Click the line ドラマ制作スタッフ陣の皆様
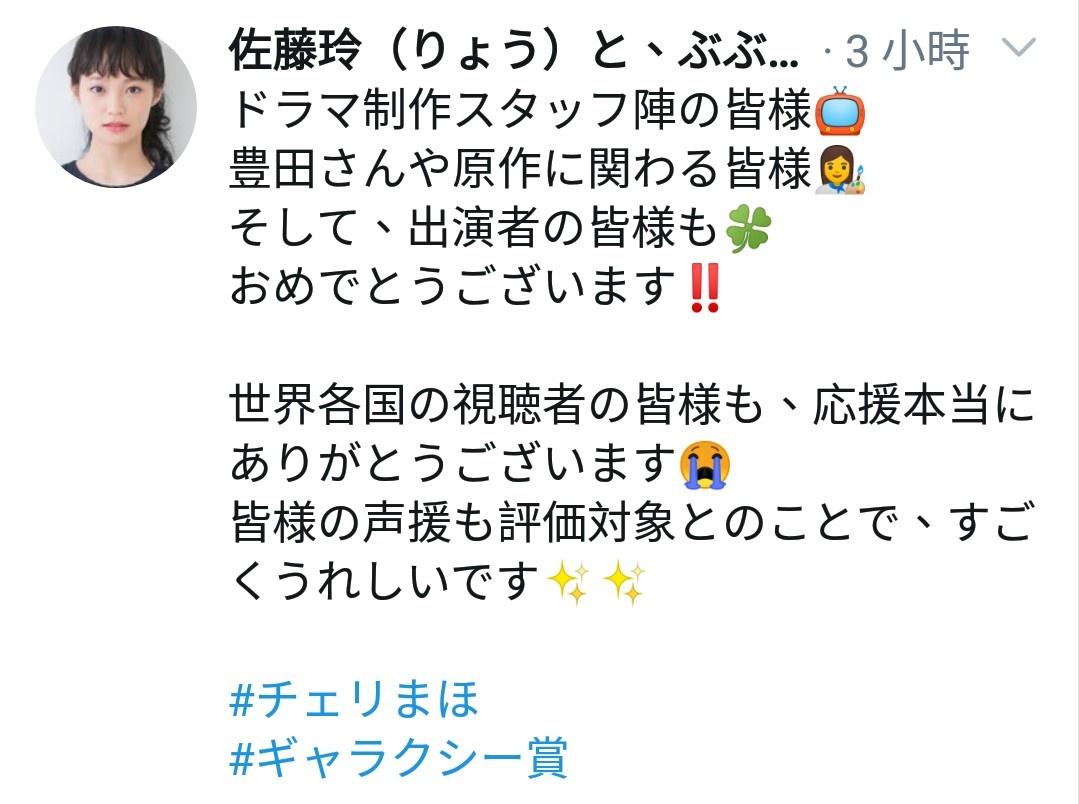Viewport: 1079px width, 804px height. click(521, 110)
